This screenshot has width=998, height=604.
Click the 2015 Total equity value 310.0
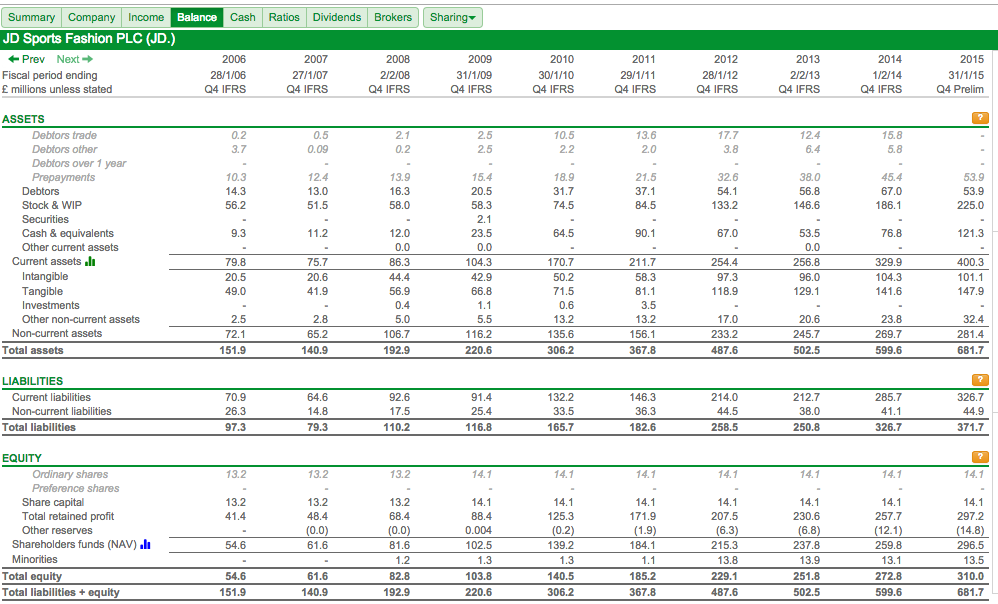971,577
